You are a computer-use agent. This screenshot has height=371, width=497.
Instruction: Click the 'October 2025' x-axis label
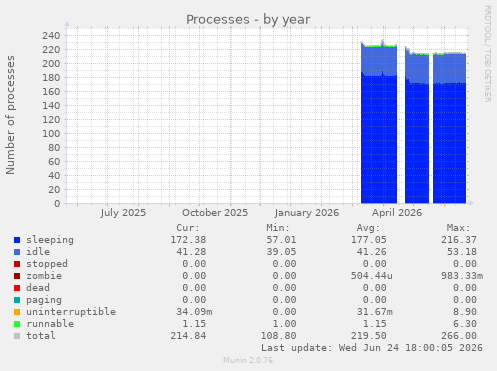215,213
